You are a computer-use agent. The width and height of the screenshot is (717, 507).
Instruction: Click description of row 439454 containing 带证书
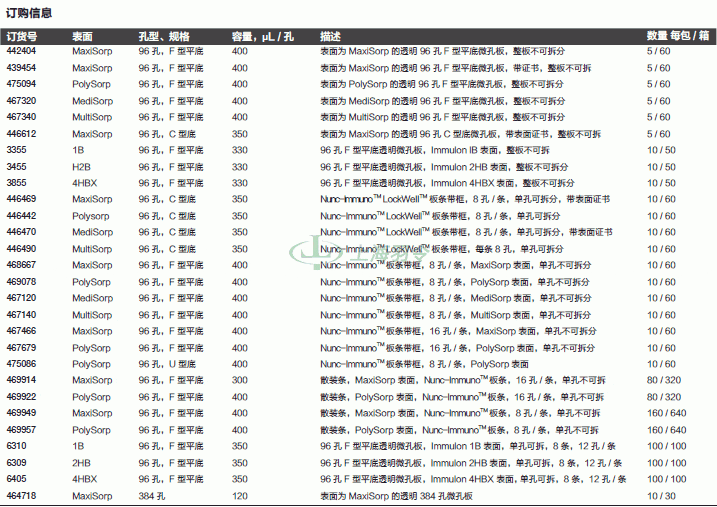(x=455, y=68)
